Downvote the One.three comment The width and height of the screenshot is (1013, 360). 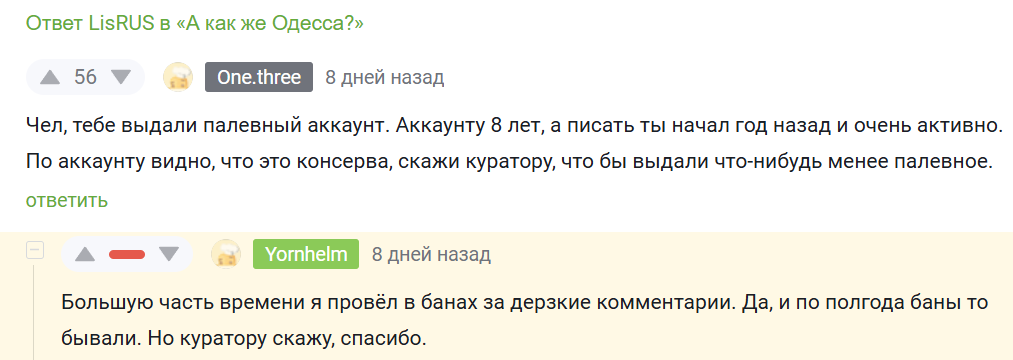(x=120, y=78)
